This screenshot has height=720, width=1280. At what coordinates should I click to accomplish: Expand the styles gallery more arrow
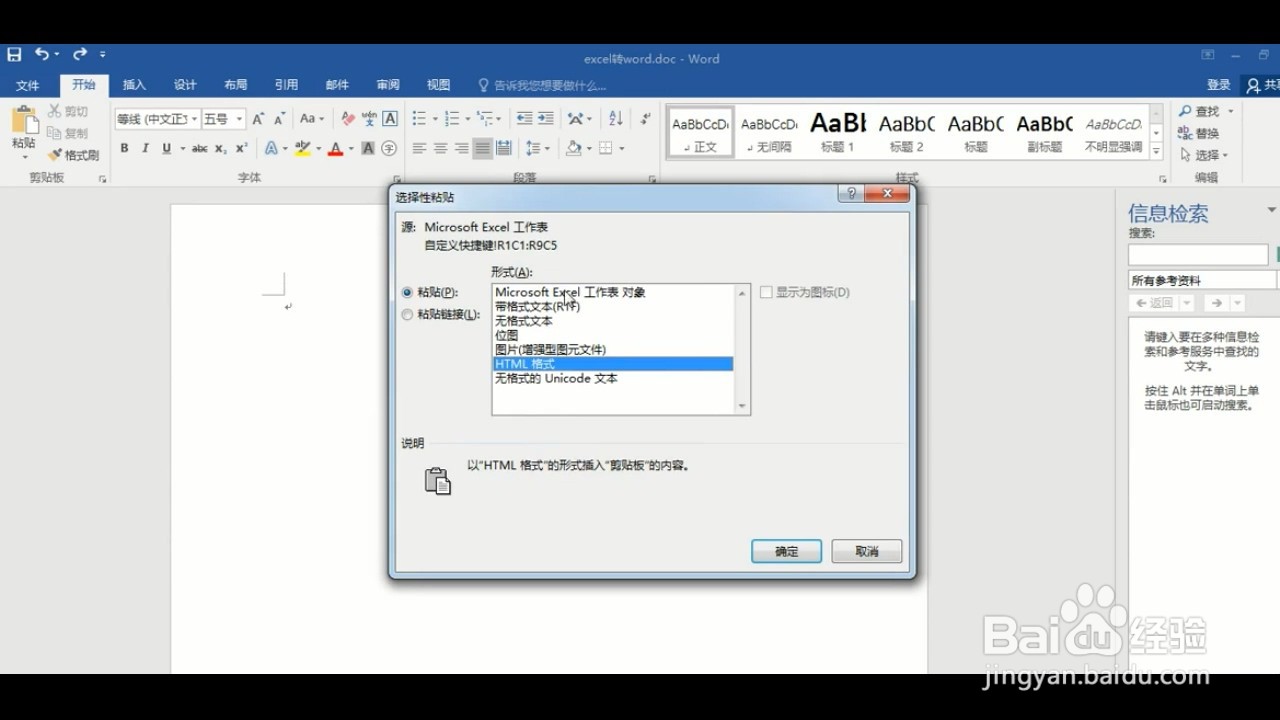[1156, 152]
